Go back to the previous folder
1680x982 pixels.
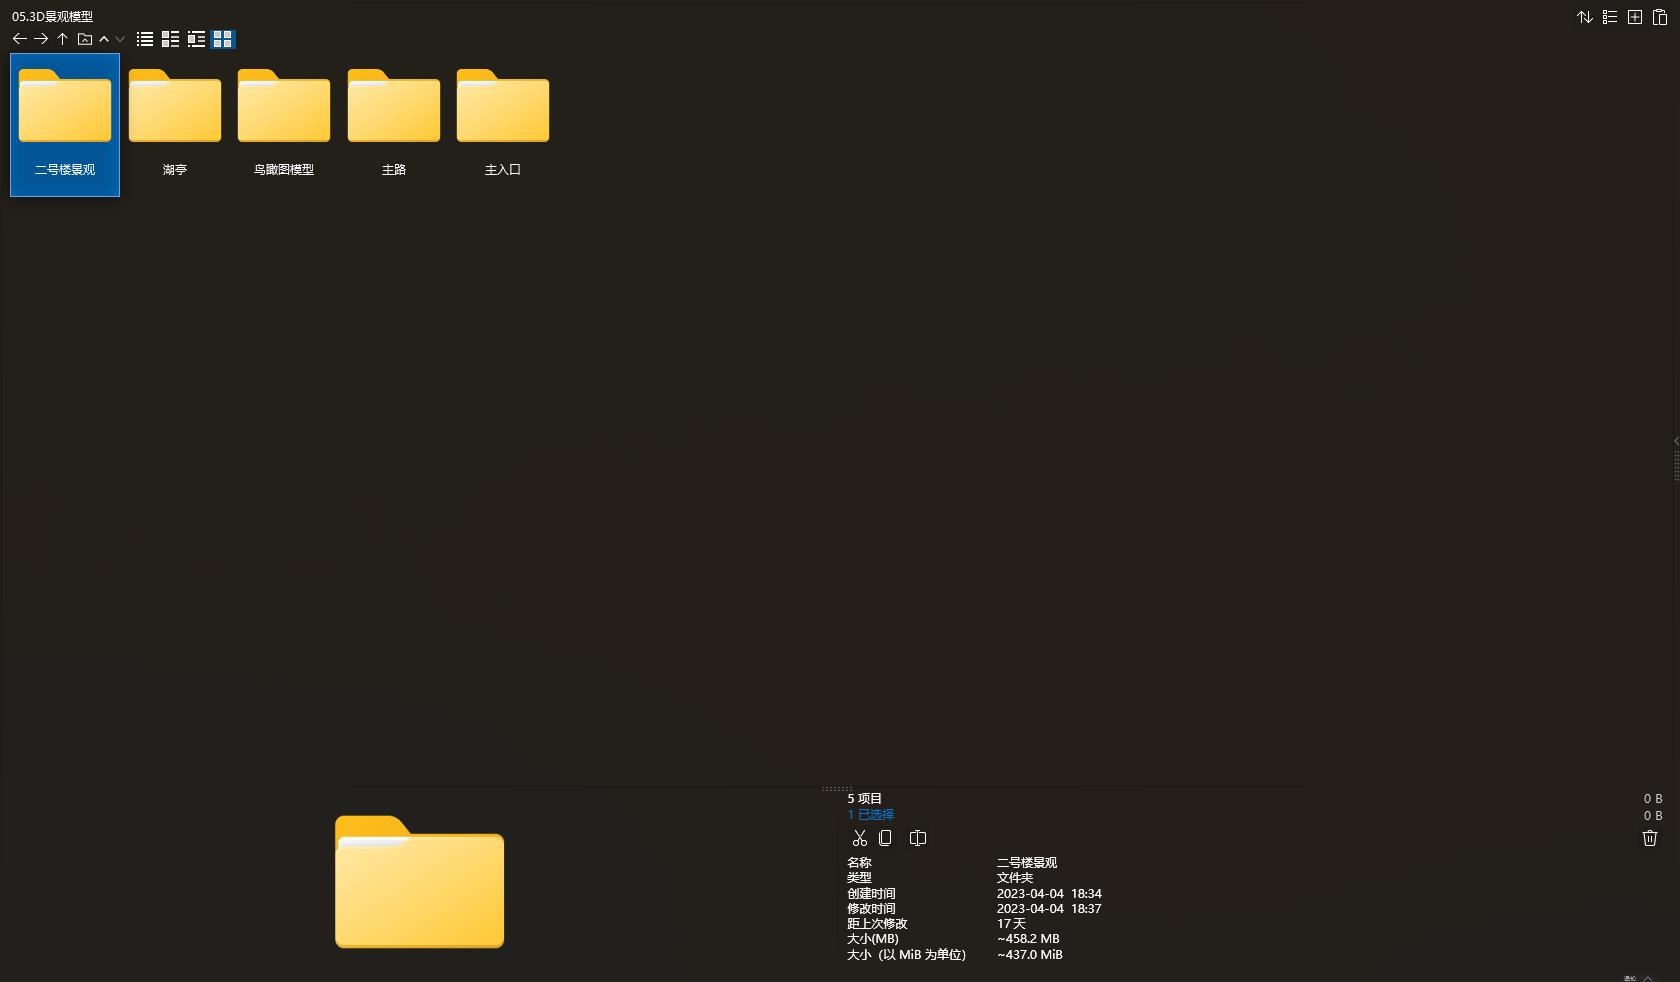point(19,39)
